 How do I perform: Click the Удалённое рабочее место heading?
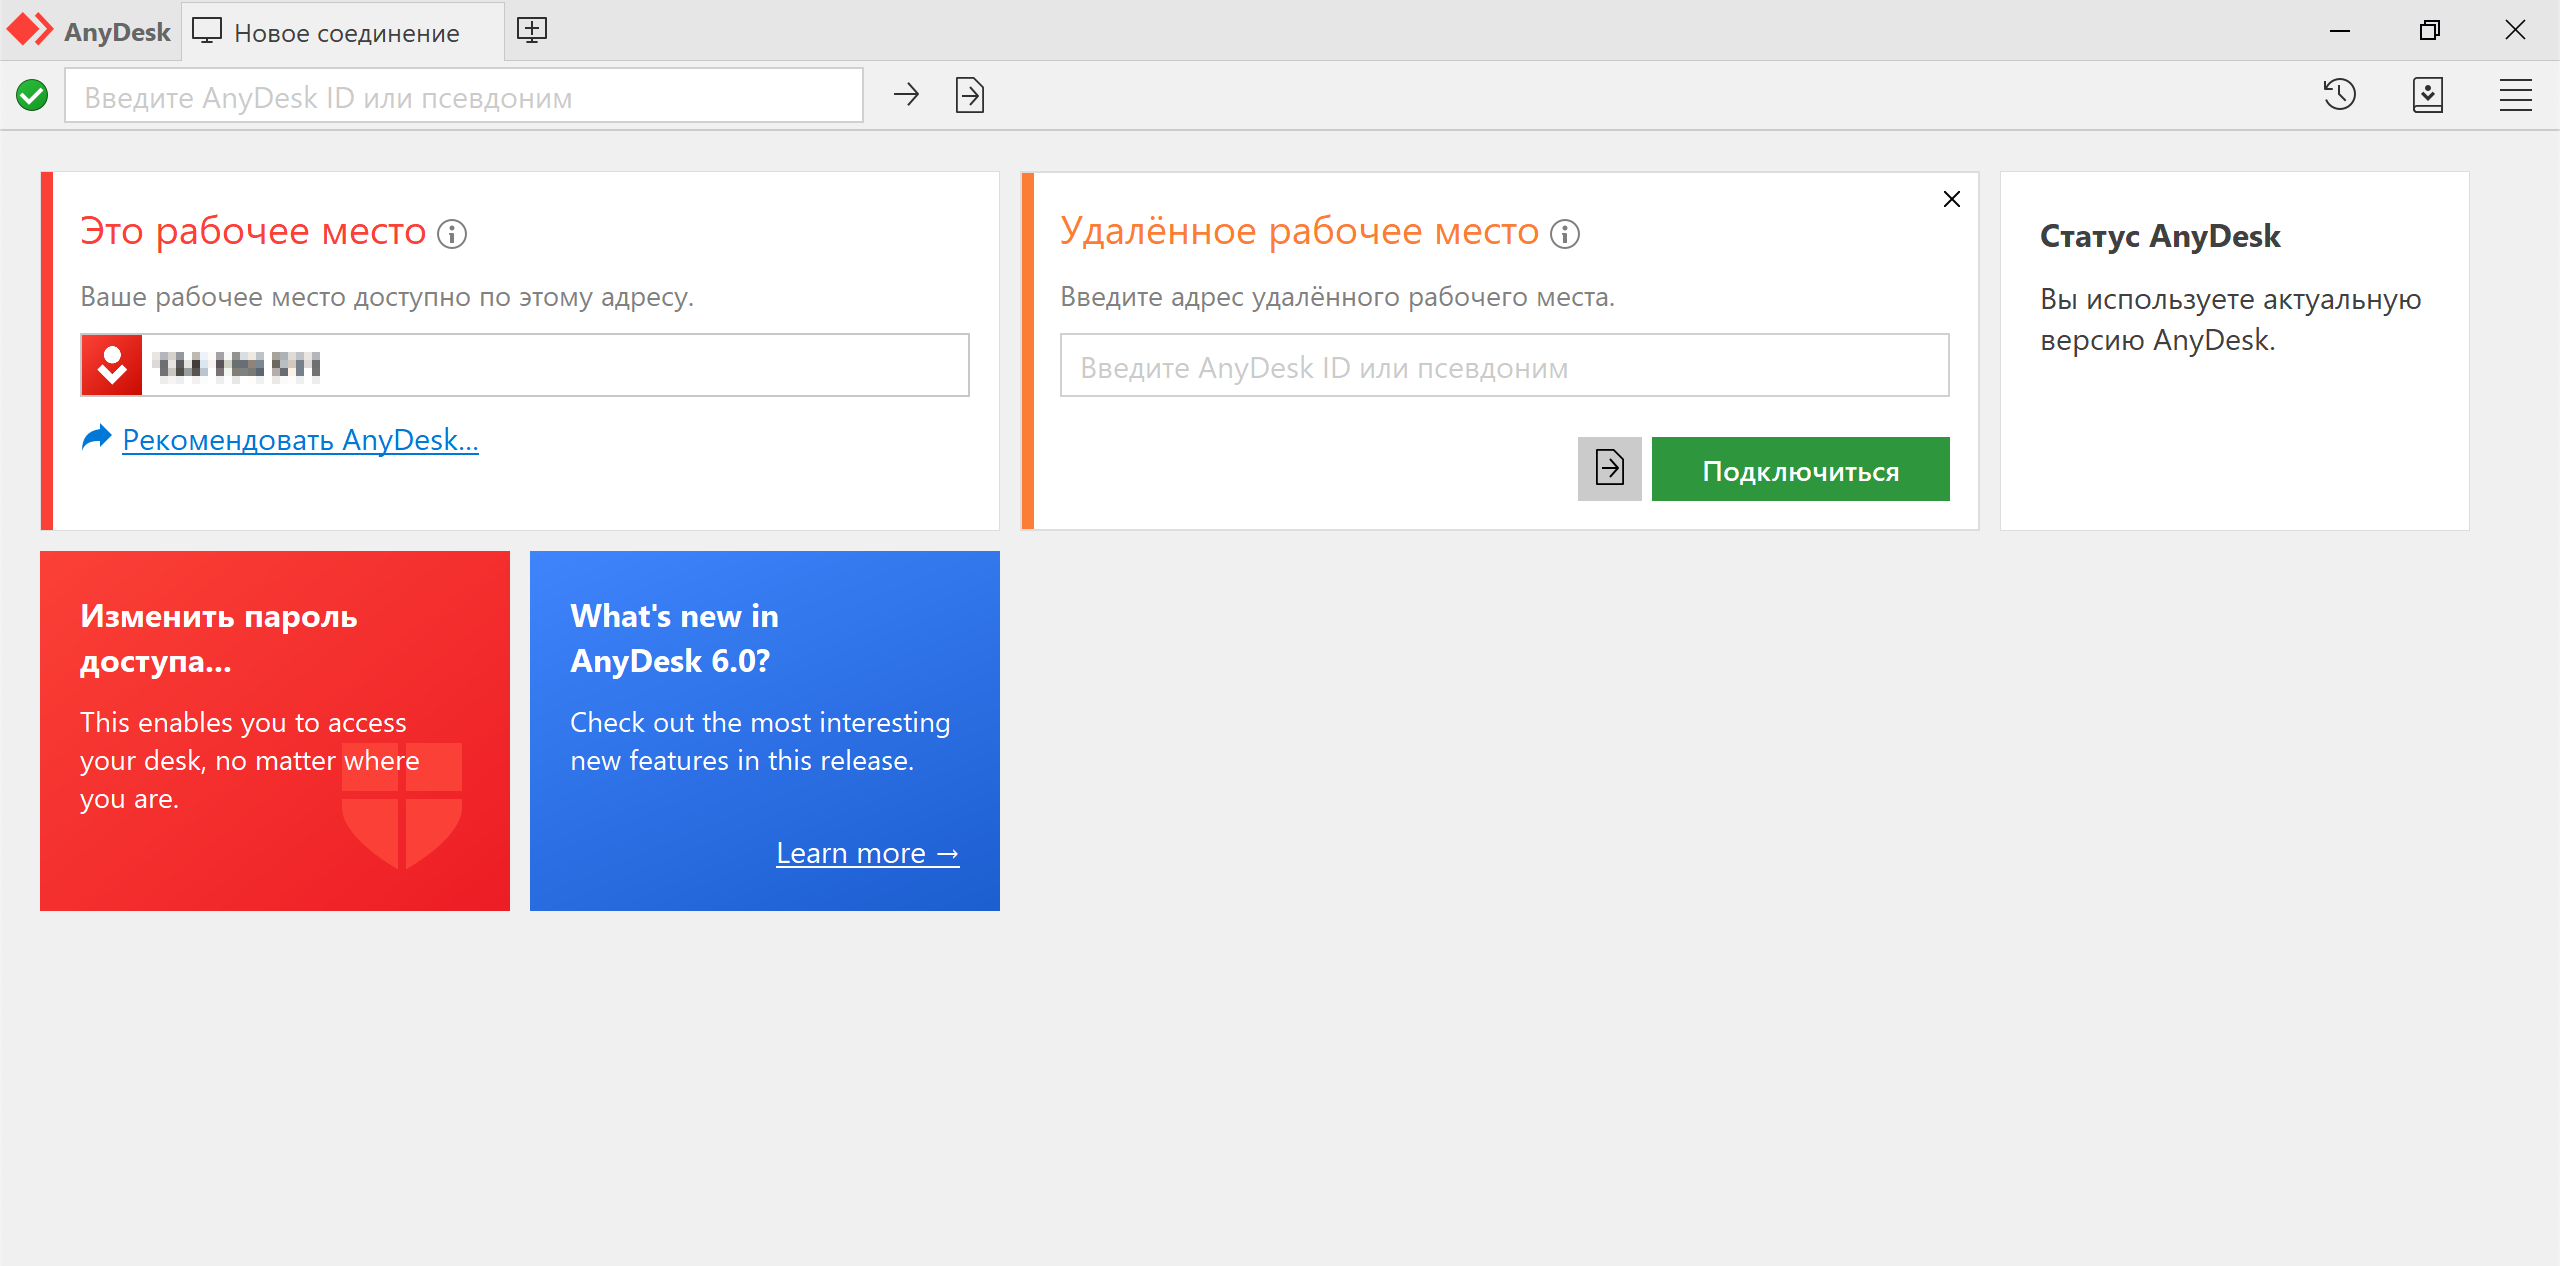[x=1299, y=231]
